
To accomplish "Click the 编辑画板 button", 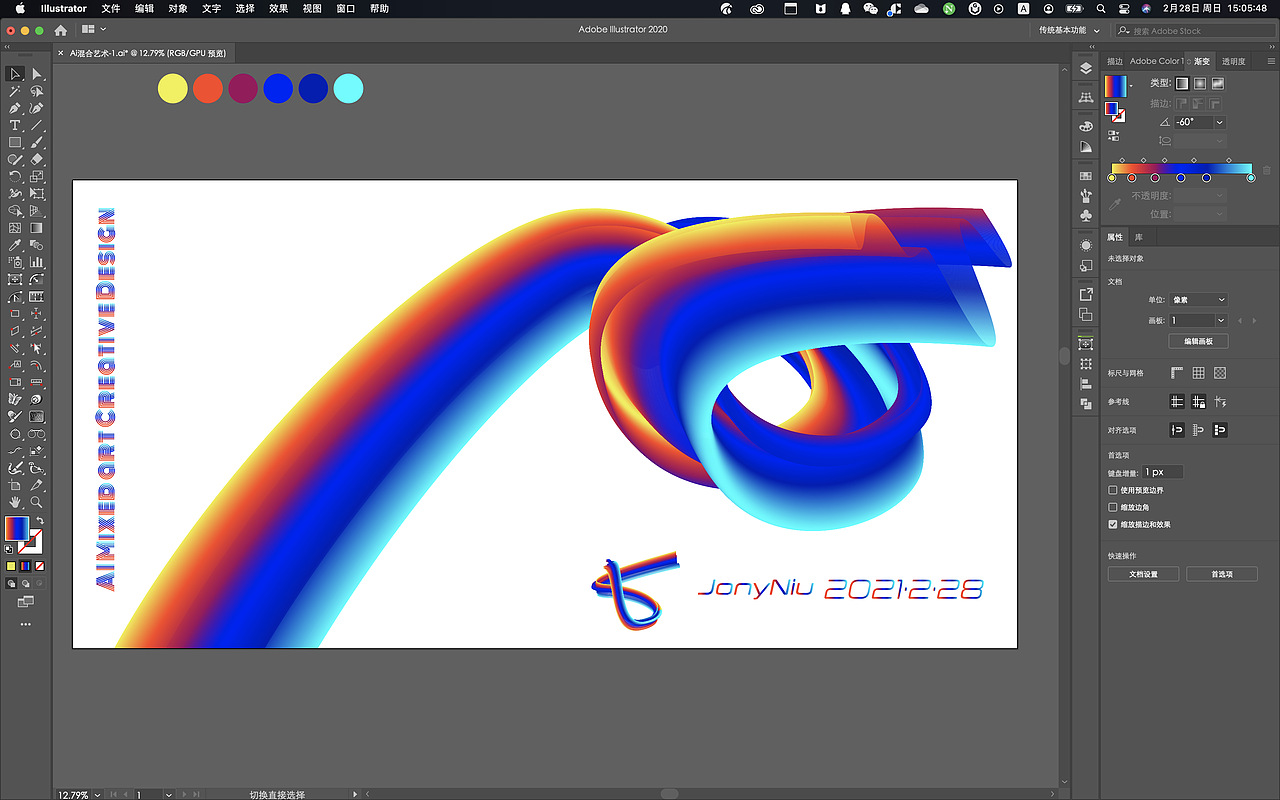I will [x=1198, y=341].
